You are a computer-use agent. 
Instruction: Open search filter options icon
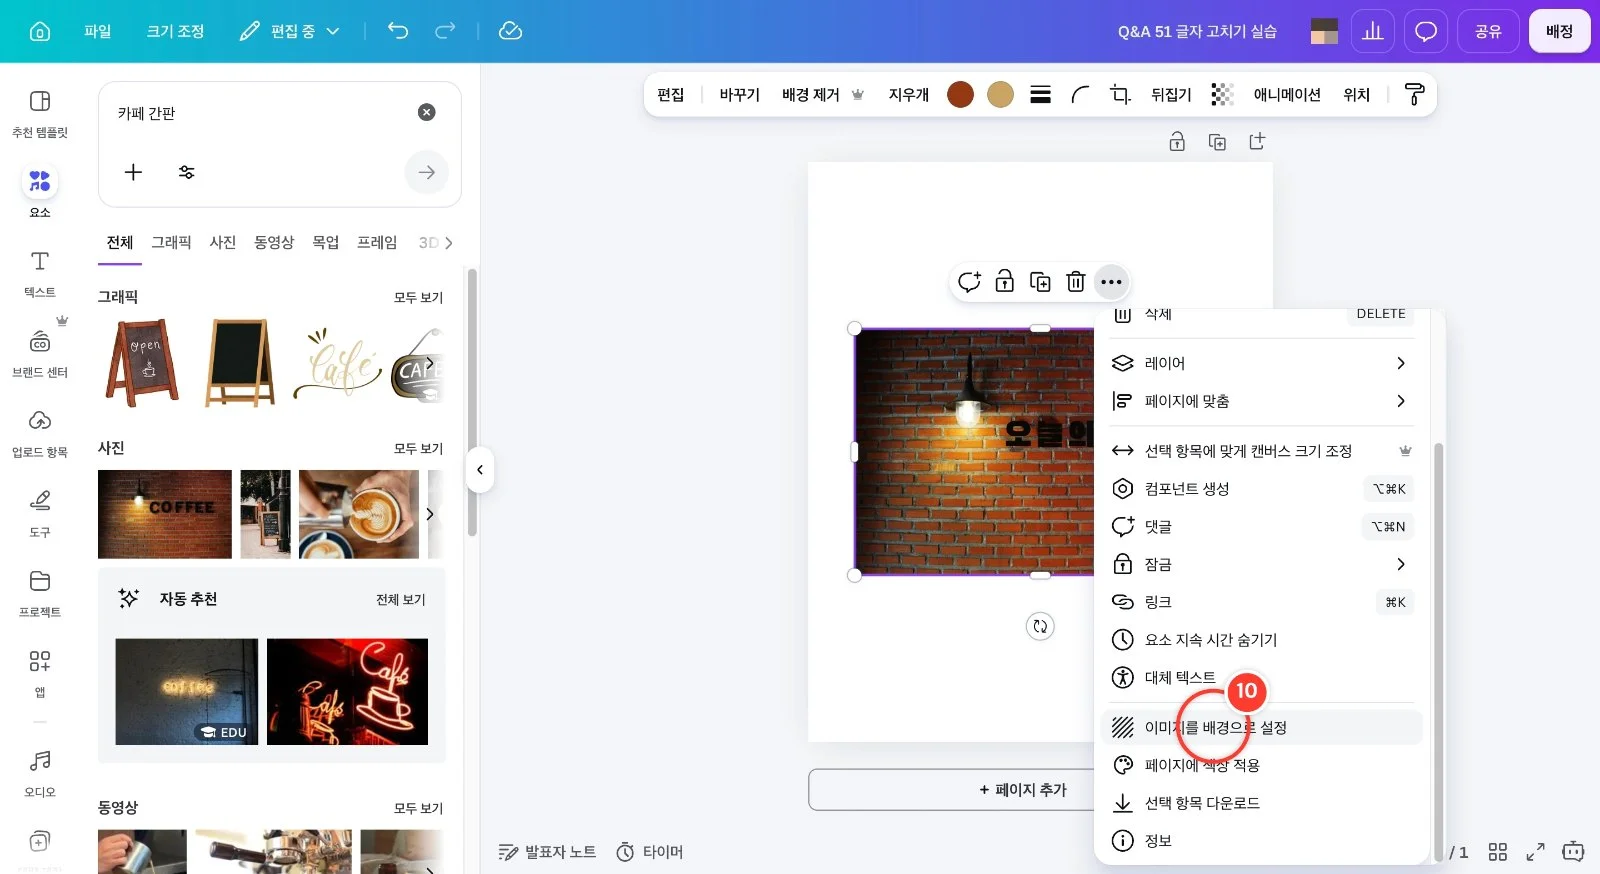[x=186, y=172]
